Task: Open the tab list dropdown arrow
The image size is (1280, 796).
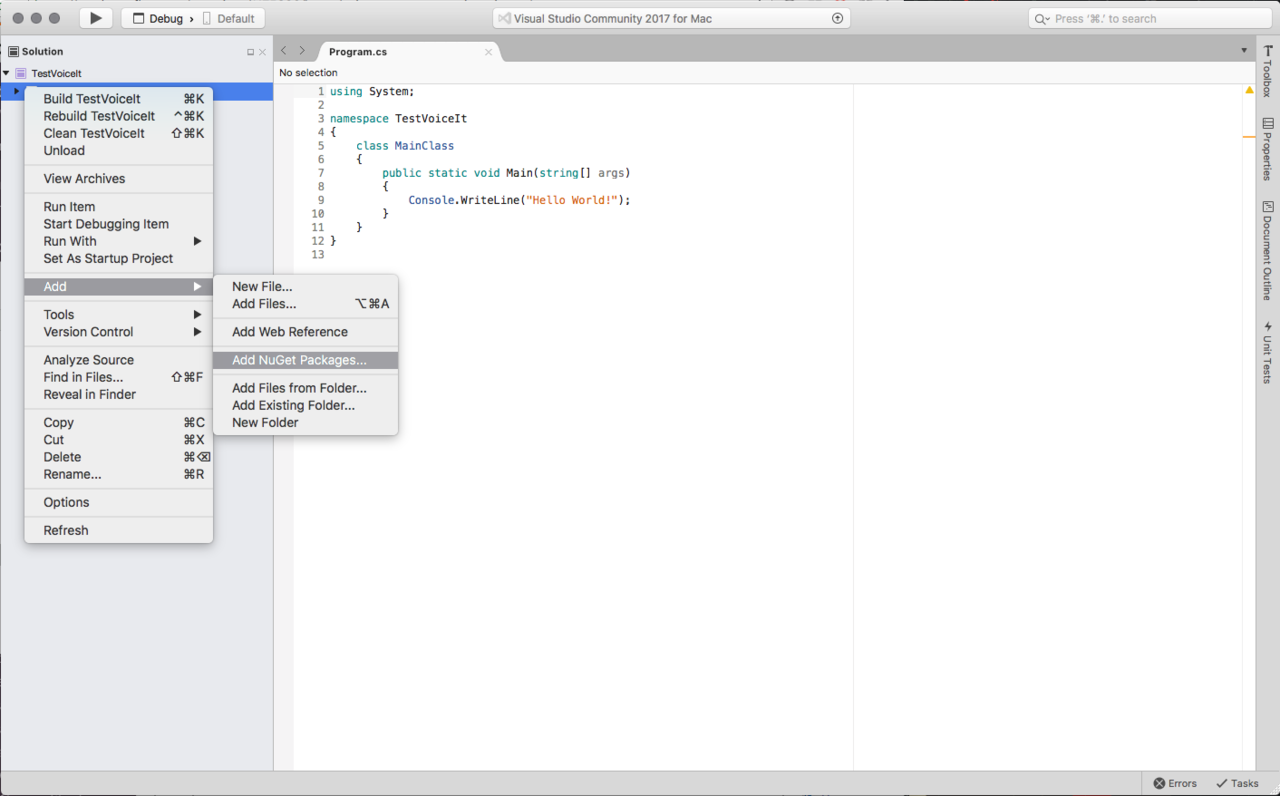Action: (x=1244, y=51)
